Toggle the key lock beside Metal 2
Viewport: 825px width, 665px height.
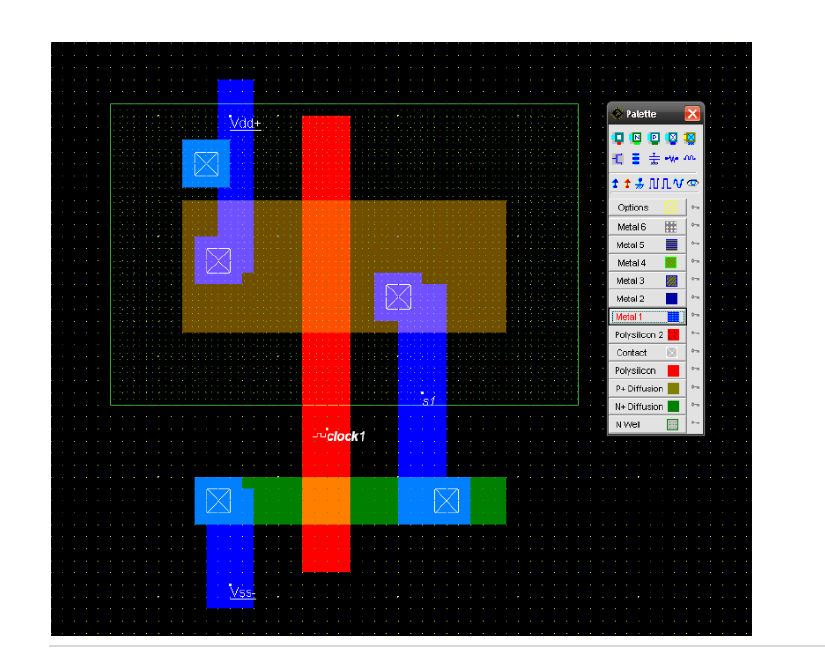point(695,297)
